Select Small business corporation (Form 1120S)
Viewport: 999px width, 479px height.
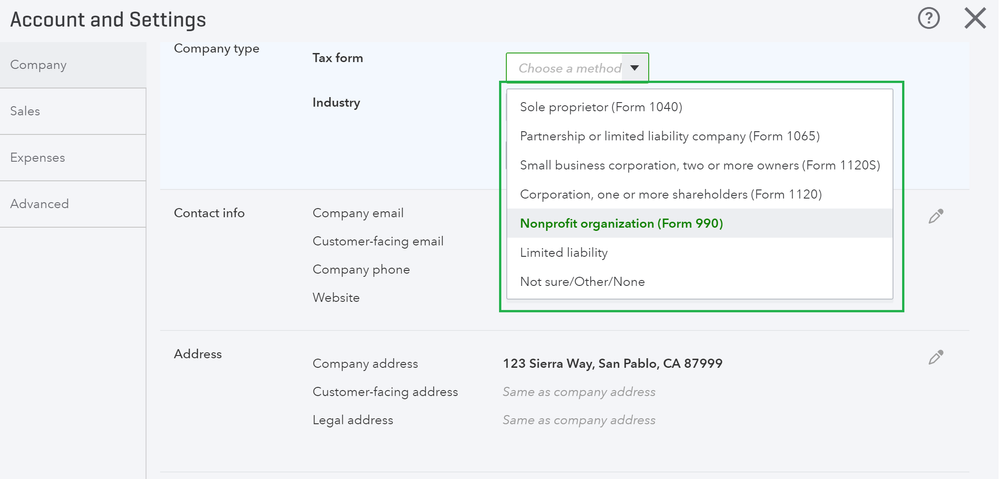click(699, 165)
